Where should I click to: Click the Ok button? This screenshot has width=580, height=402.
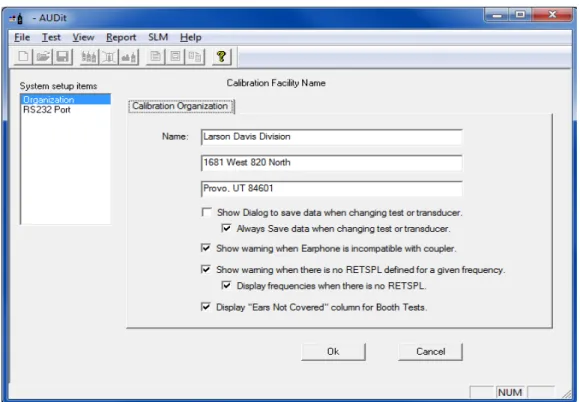pyautogui.click(x=333, y=351)
